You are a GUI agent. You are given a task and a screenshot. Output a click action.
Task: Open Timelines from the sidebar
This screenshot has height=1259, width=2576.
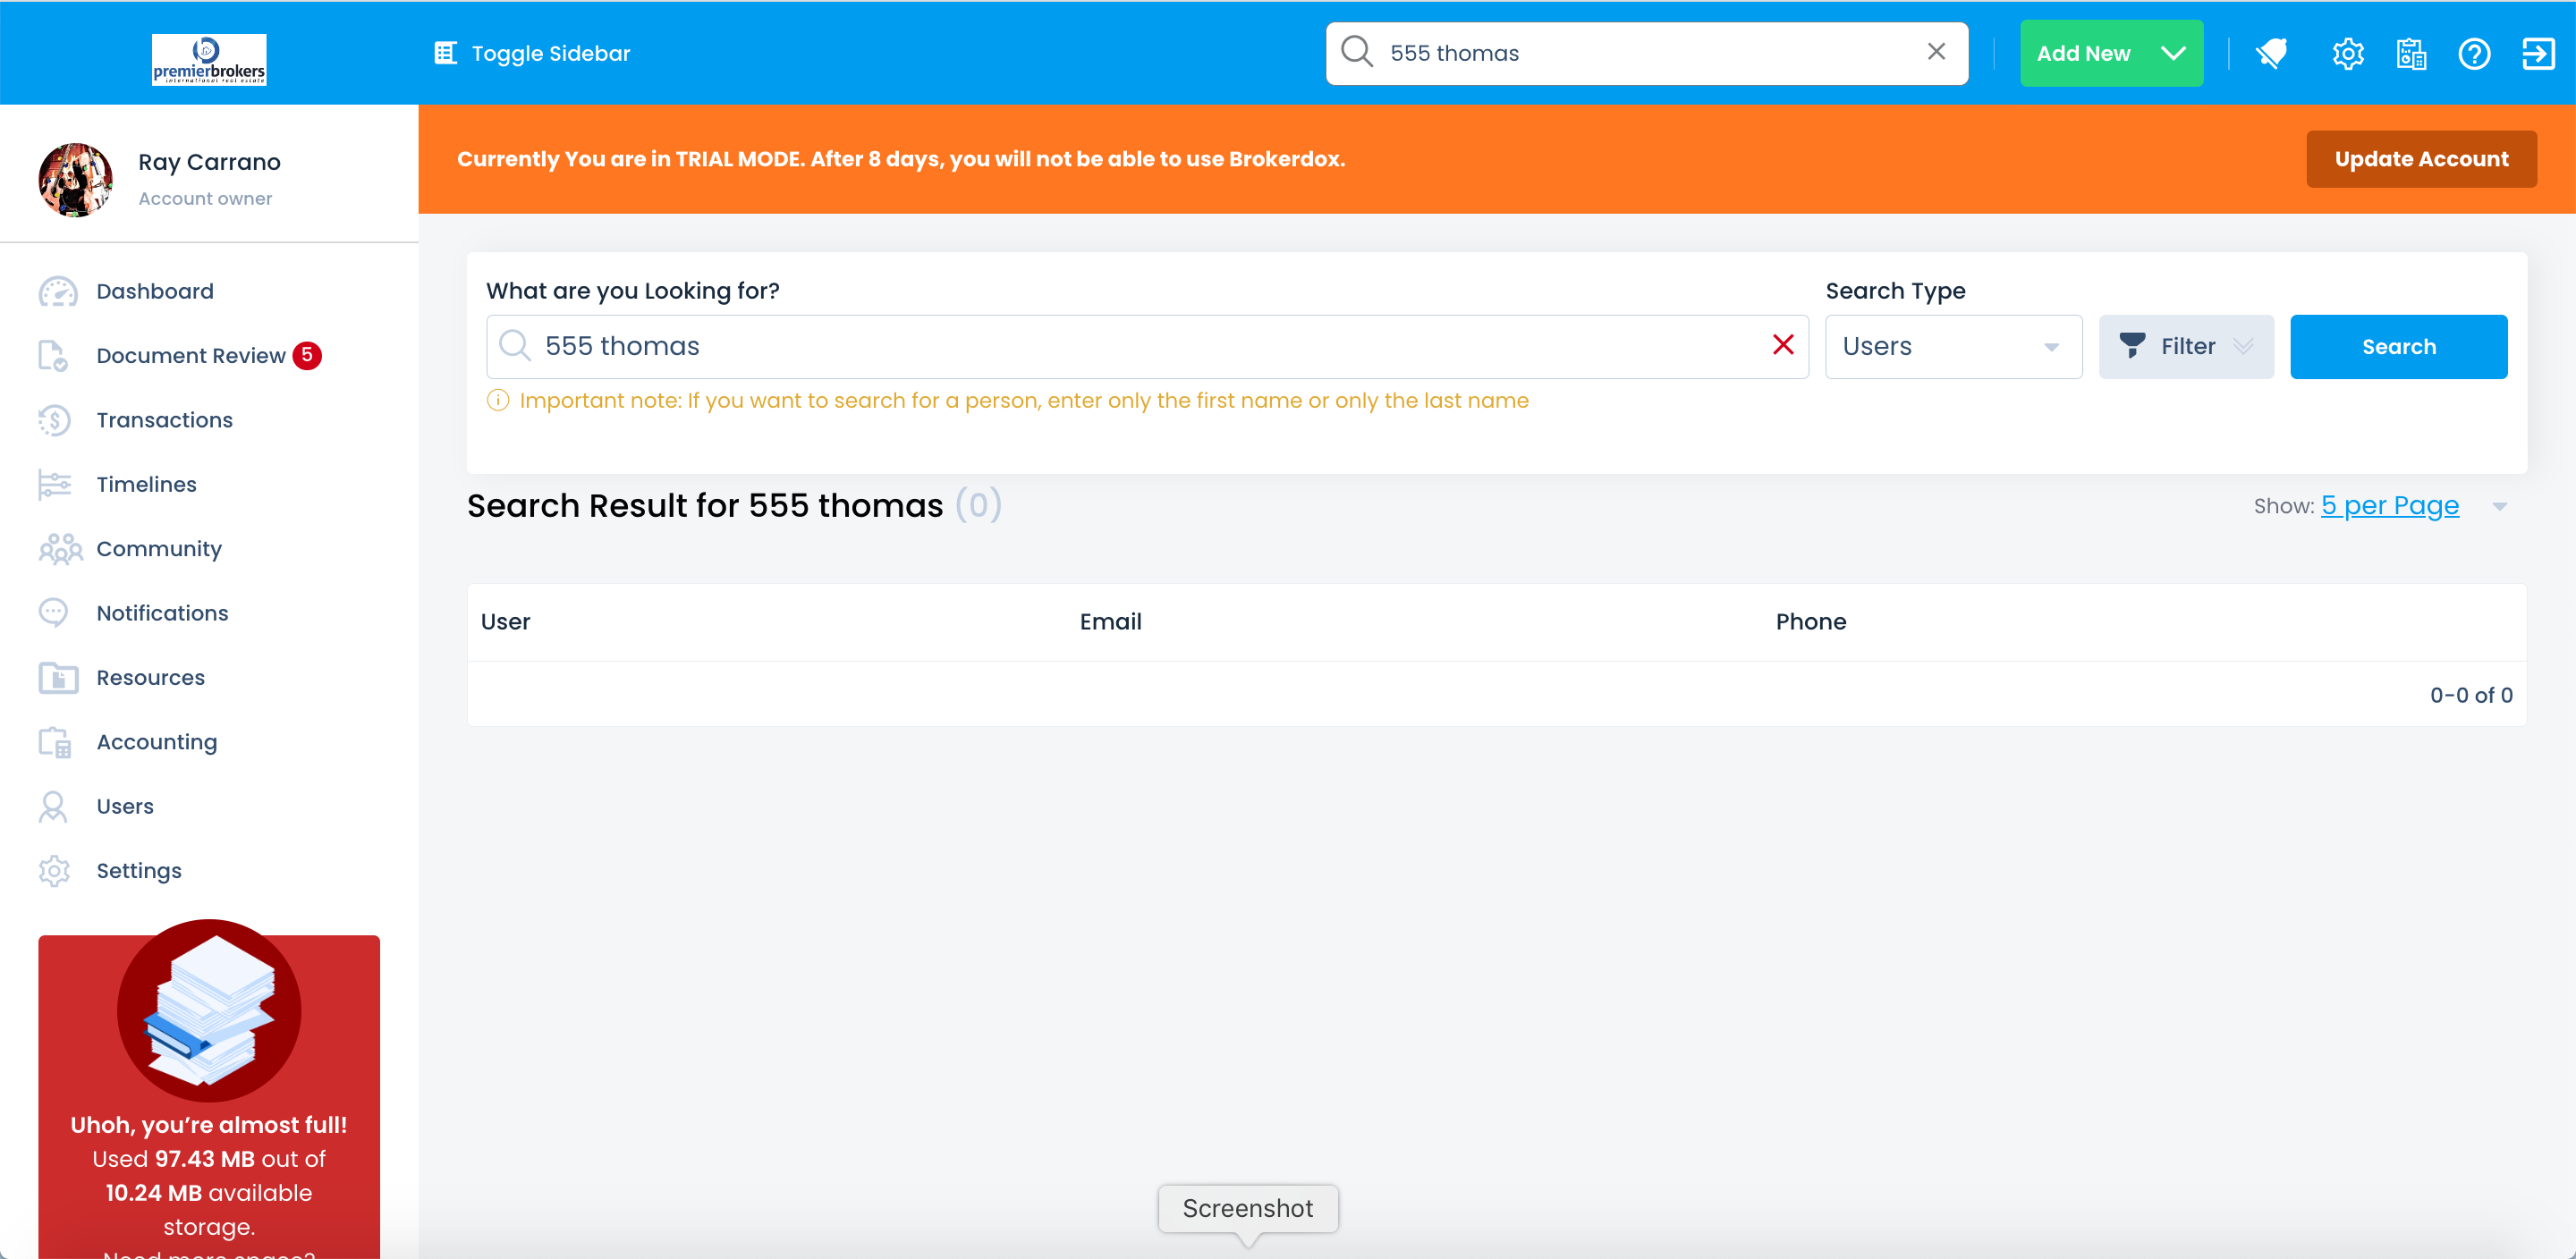147,484
